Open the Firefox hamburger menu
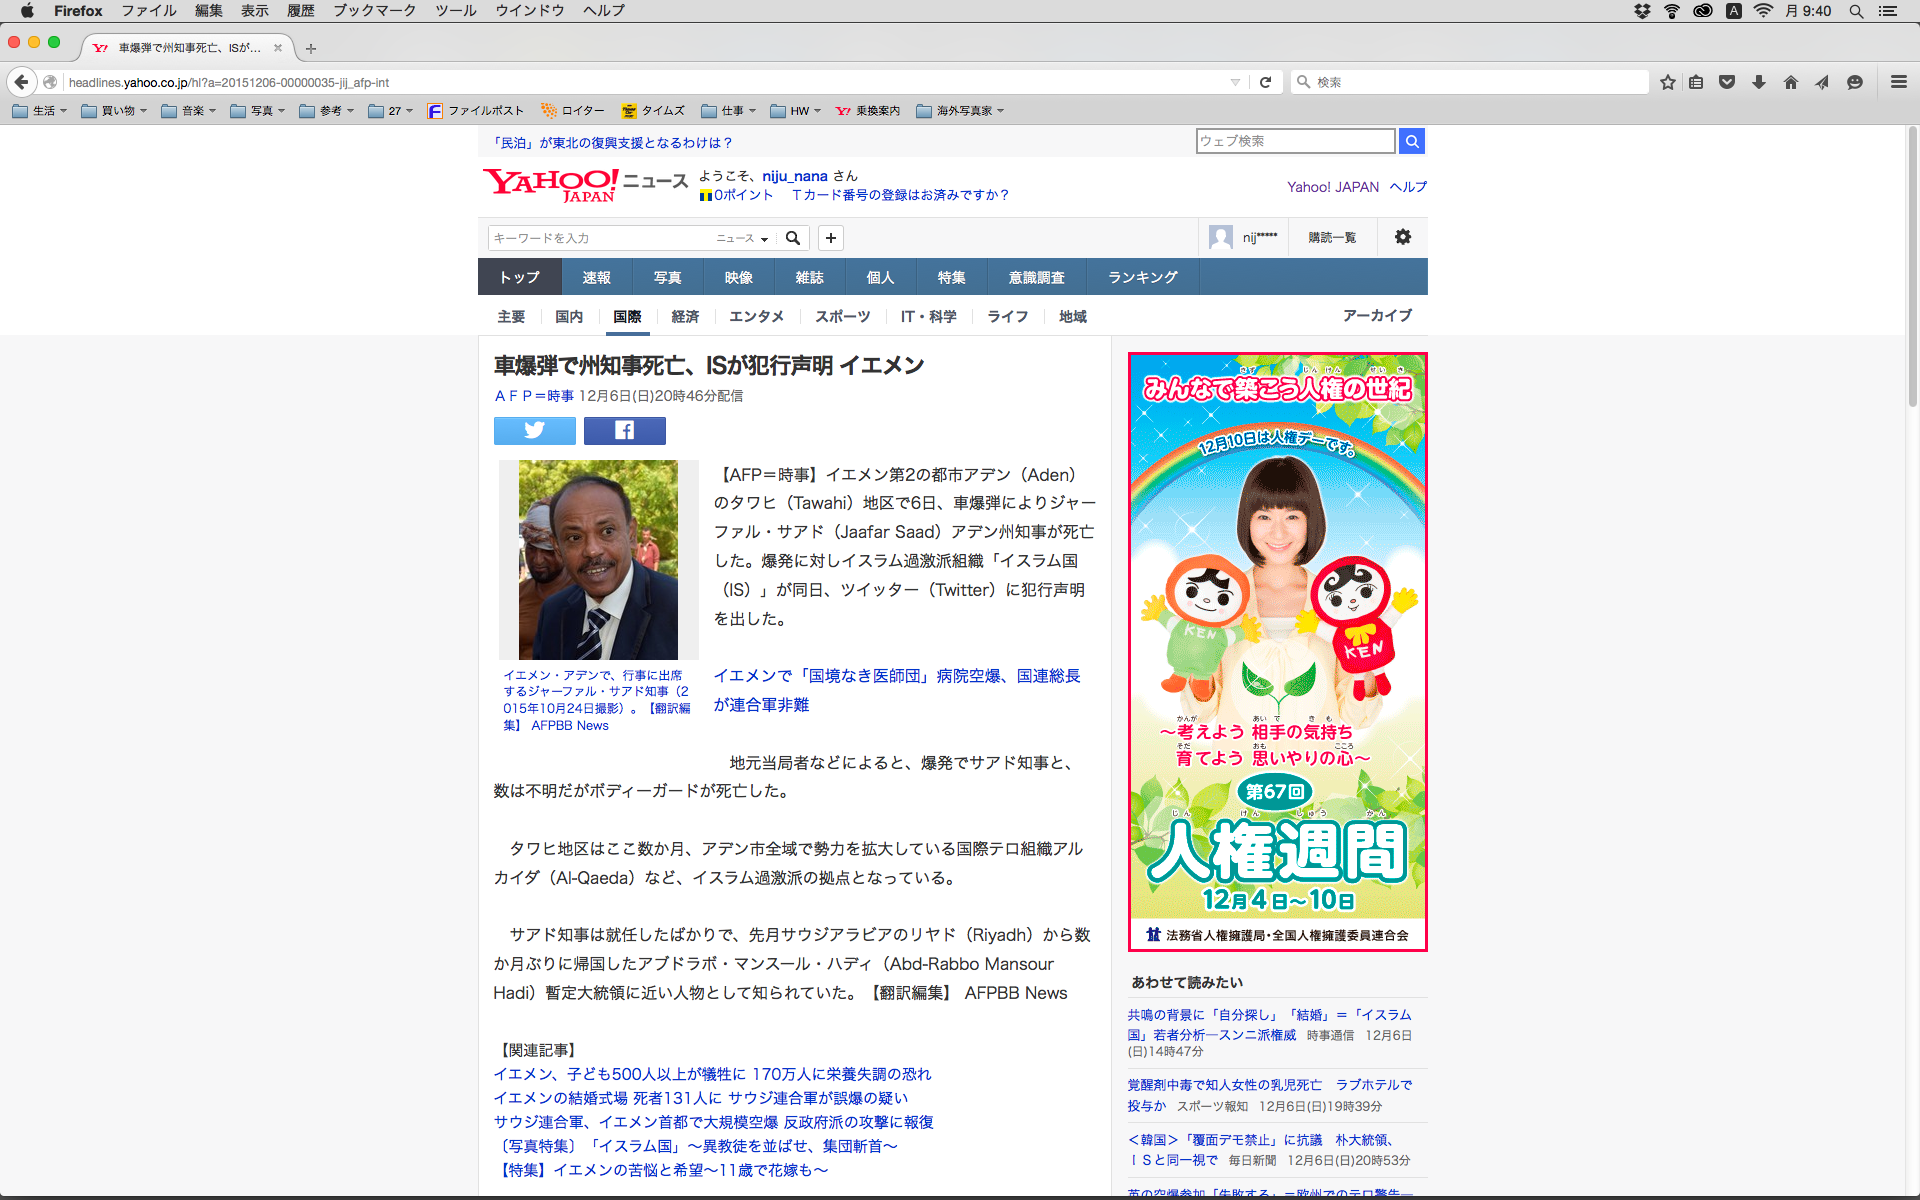 pos(1898,82)
